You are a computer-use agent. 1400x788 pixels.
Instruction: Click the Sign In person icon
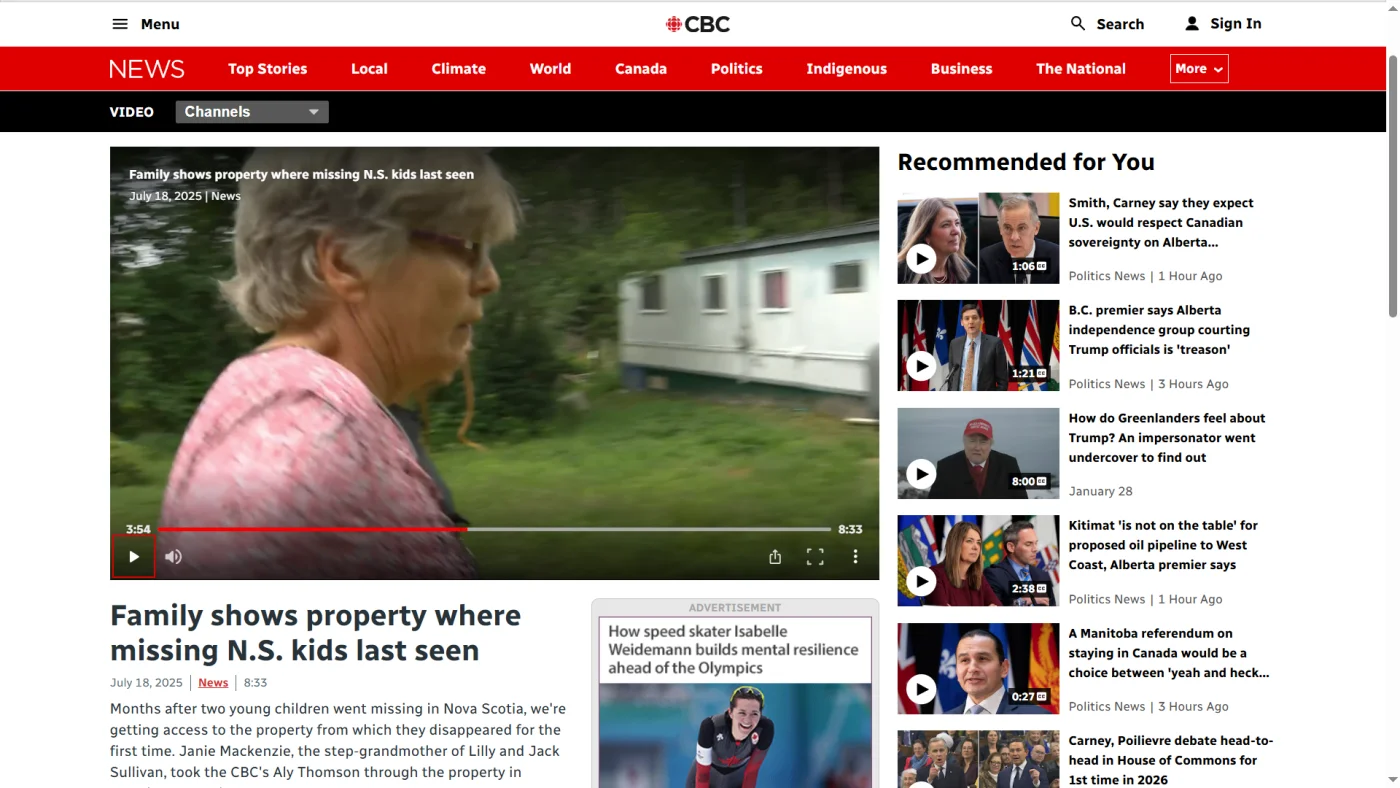[x=1192, y=23]
